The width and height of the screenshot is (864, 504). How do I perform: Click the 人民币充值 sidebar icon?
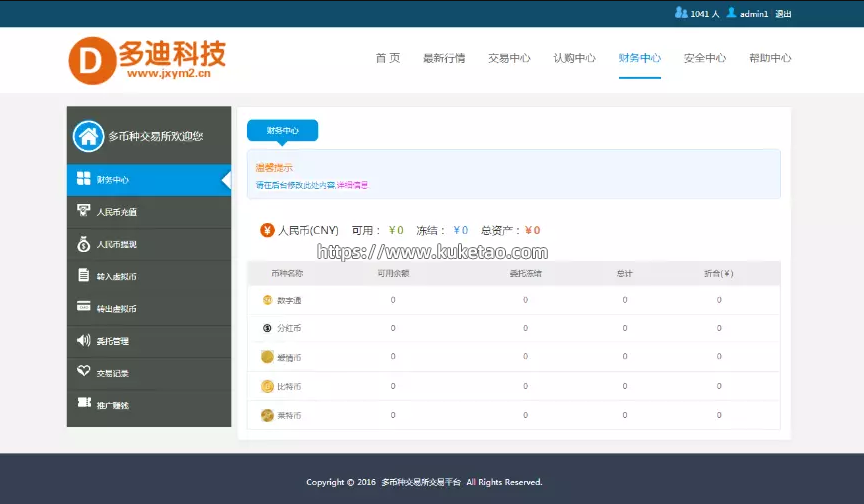click(84, 211)
